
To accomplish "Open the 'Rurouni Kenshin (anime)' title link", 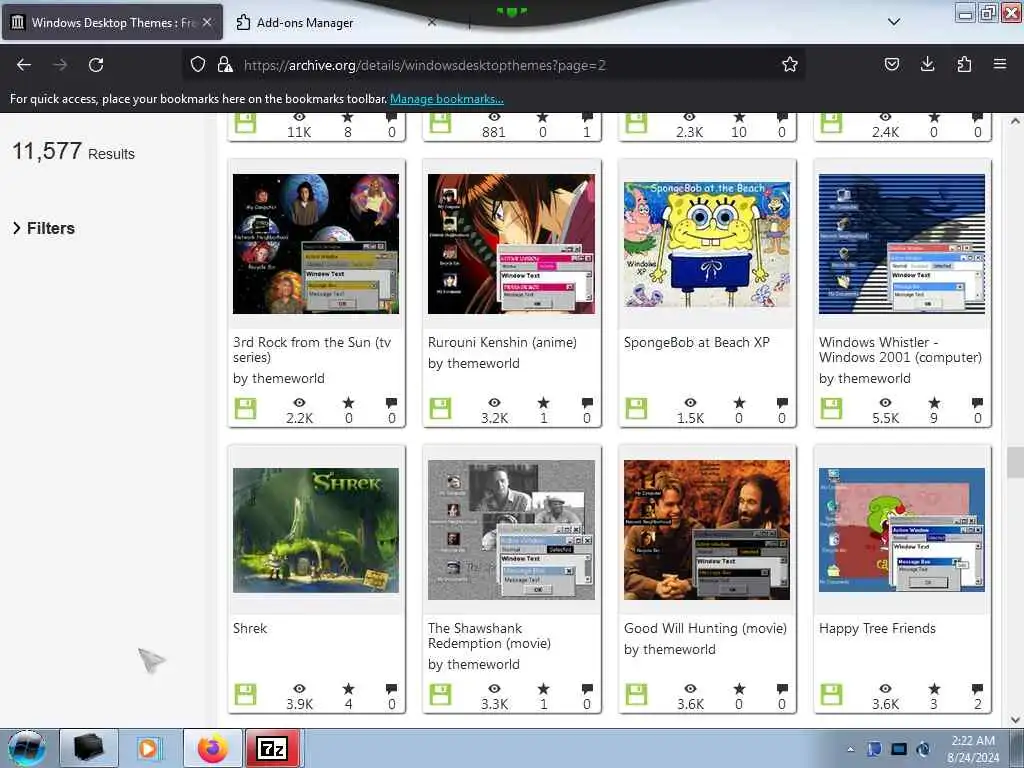I will pyautogui.click(x=502, y=342).
